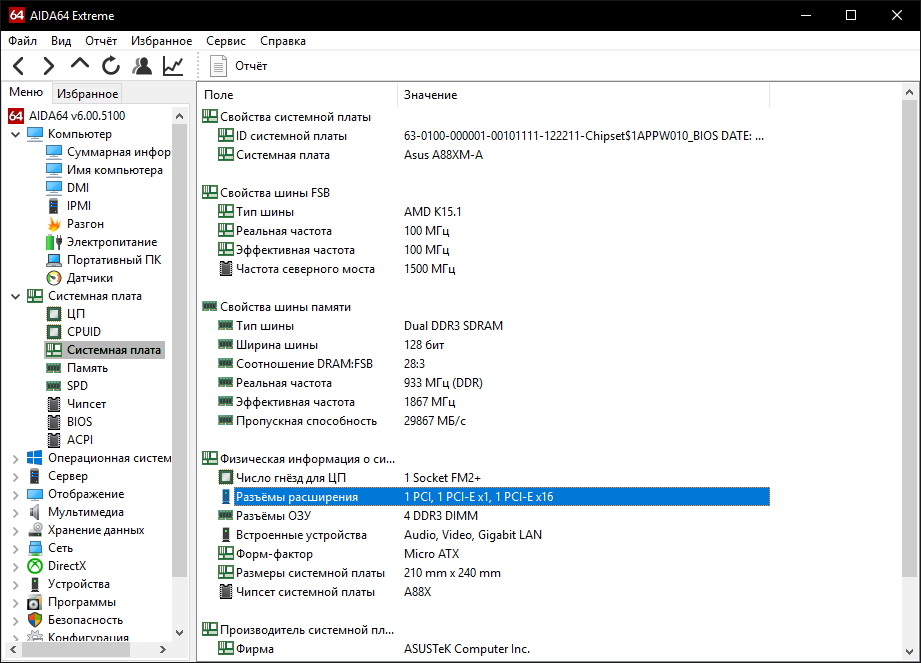Open the Разгон overclock item with flame icon
This screenshot has height=663, width=921.
(85, 224)
